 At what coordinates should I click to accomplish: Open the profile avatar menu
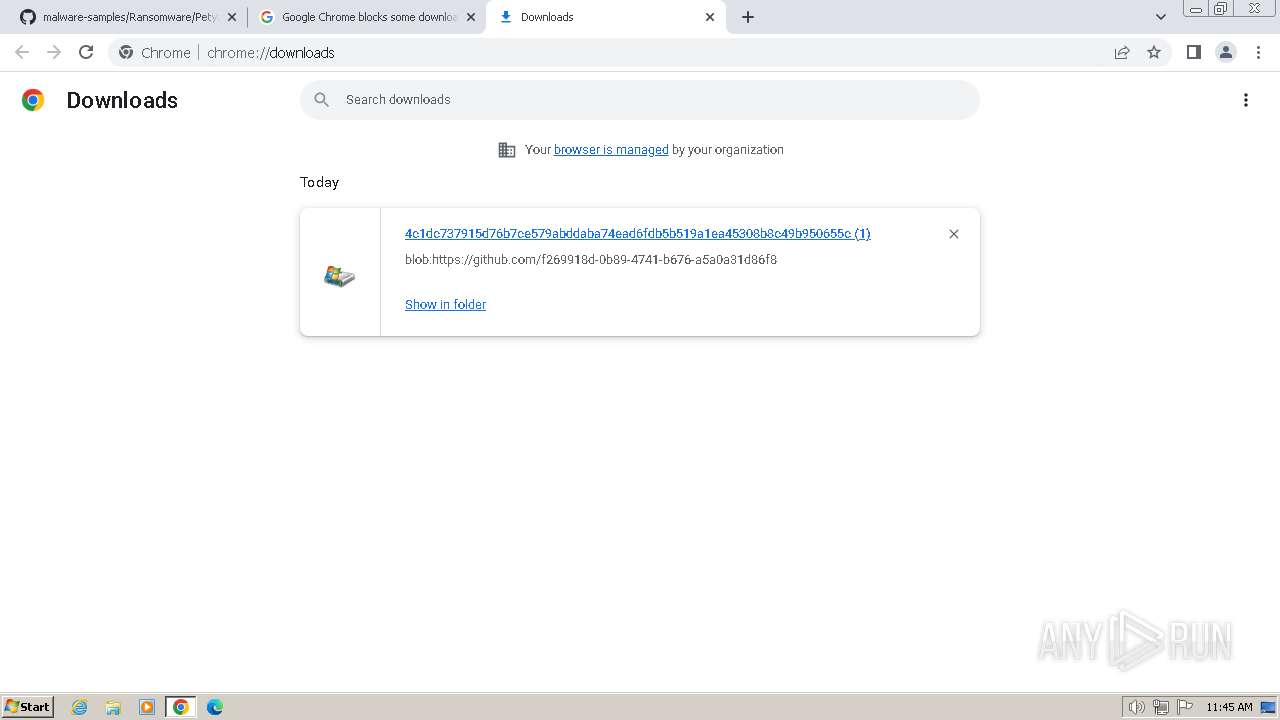pyautogui.click(x=1225, y=52)
